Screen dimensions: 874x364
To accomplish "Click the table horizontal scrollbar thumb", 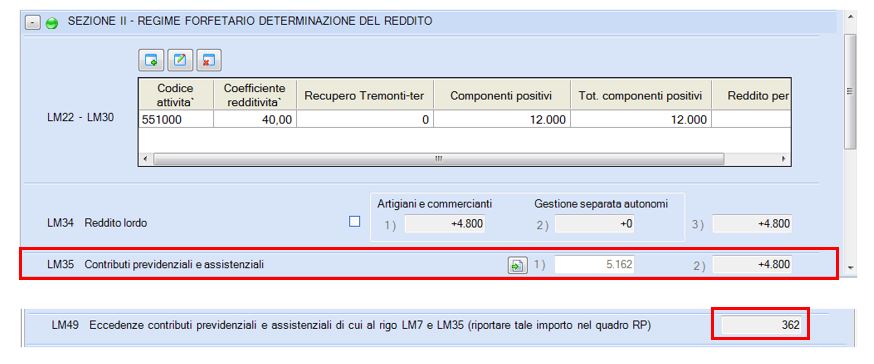I will tap(439, 159).
